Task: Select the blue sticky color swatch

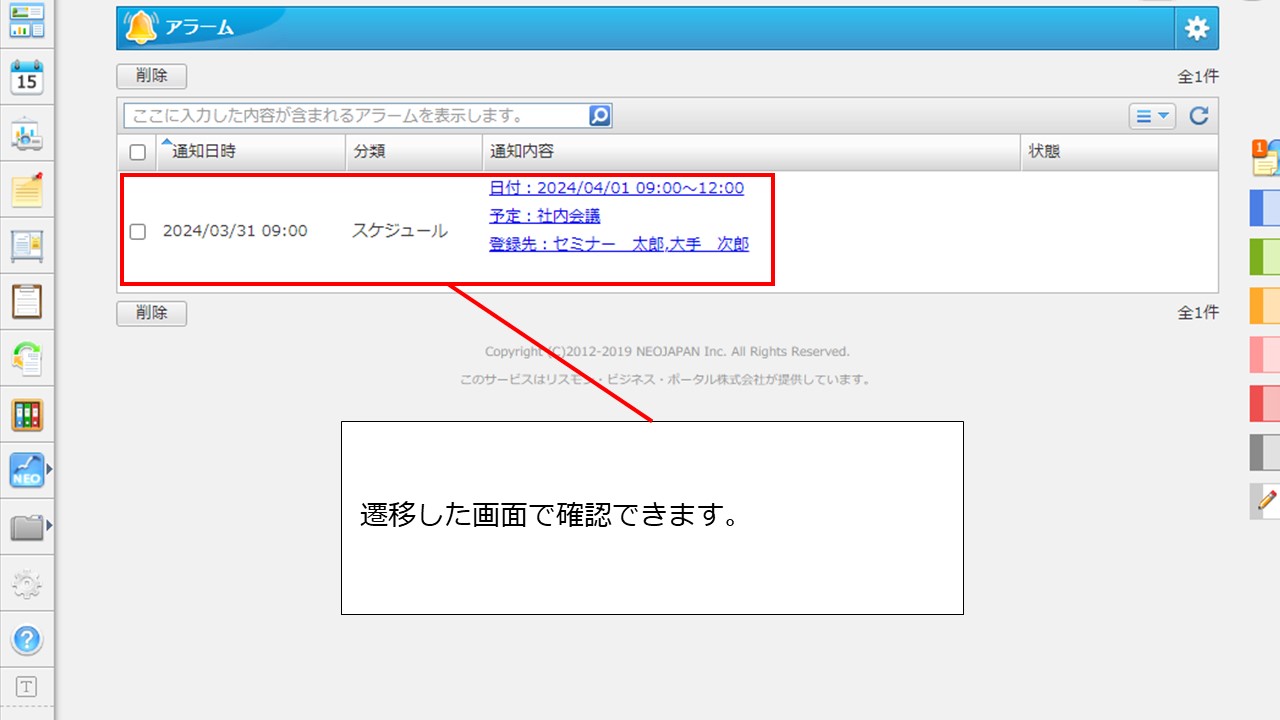Action: 1265,208
